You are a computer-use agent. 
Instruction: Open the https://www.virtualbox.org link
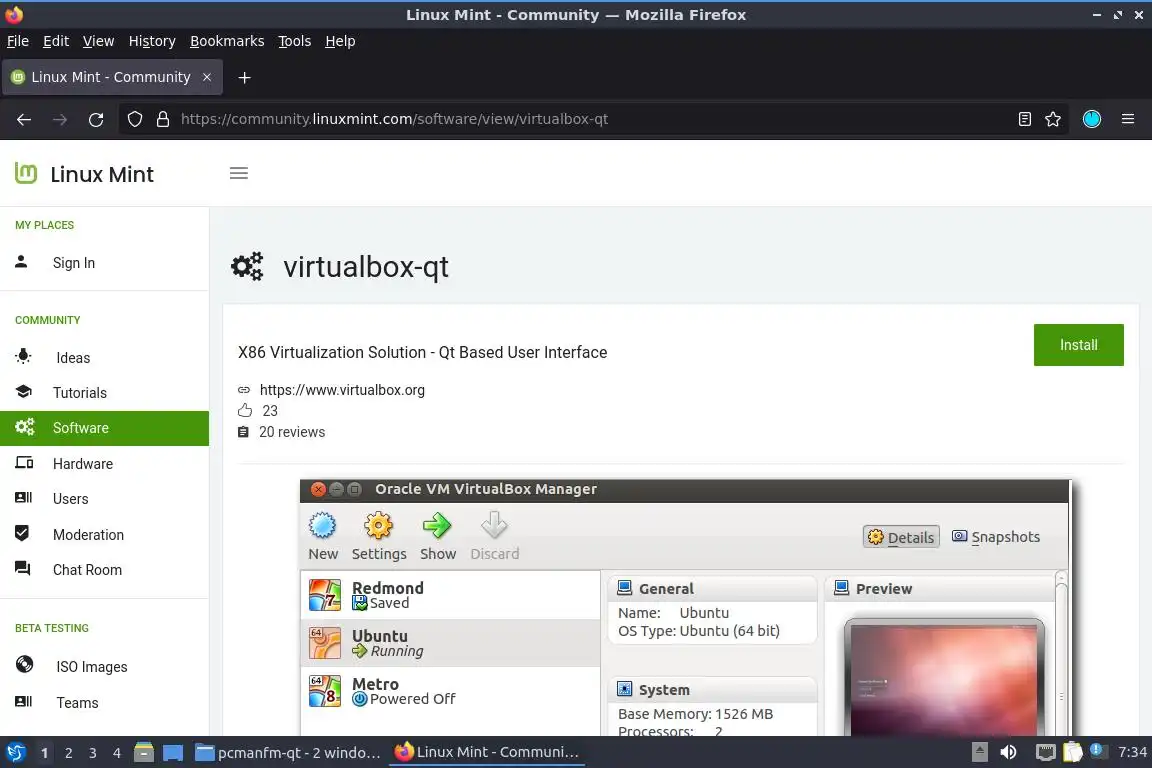tap(342, 390)
